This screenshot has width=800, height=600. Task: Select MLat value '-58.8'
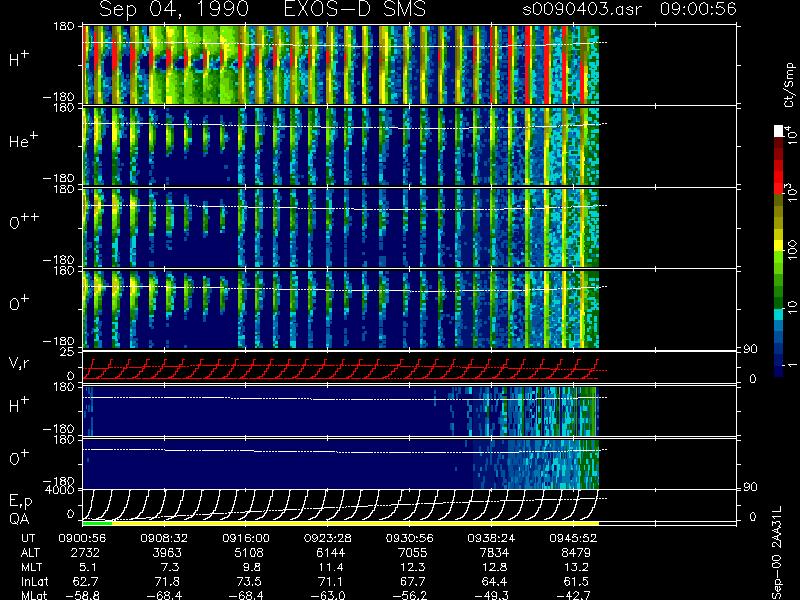coord(83,595)
